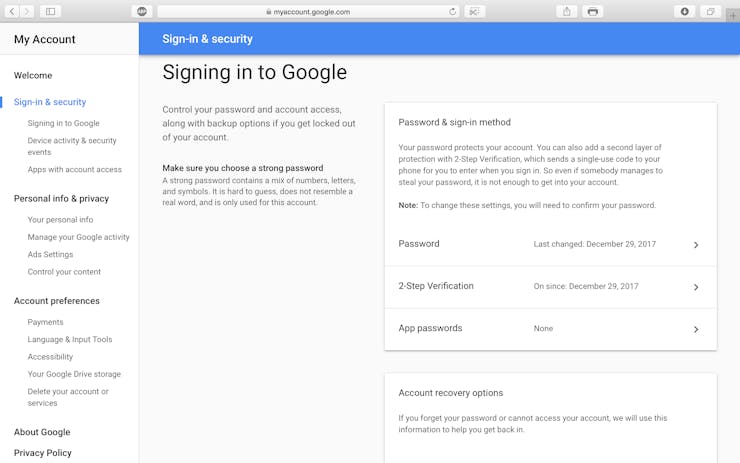This screenshot has height=463, width=740.
Task: Expand the Password row chevron
Action: coord(696,244)
